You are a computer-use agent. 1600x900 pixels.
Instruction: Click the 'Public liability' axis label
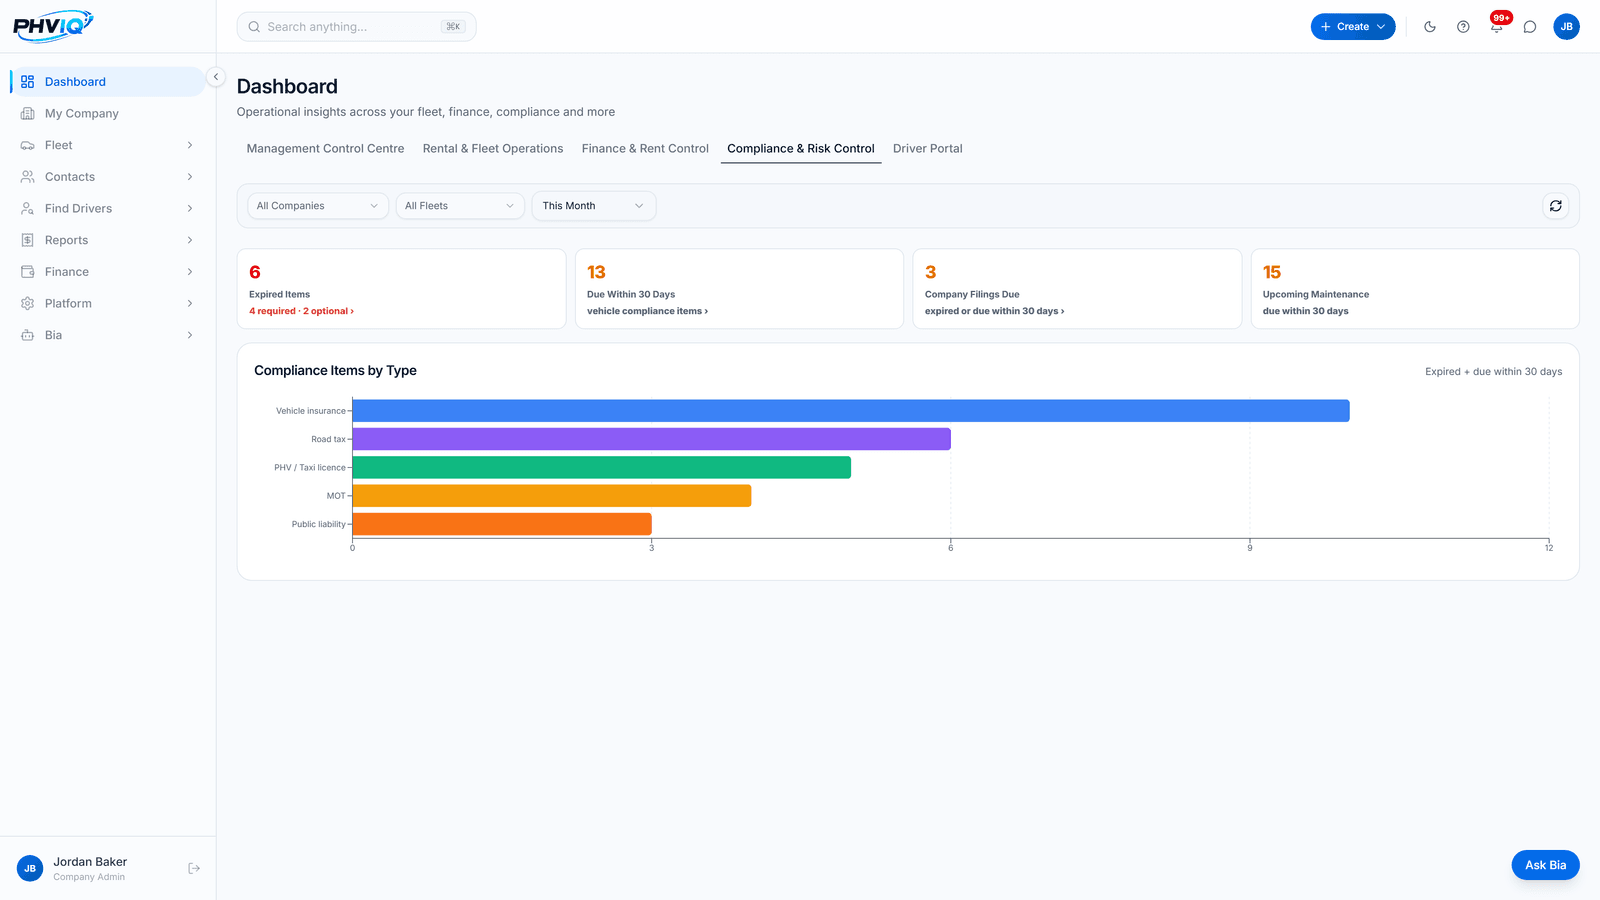coord(319,524)
